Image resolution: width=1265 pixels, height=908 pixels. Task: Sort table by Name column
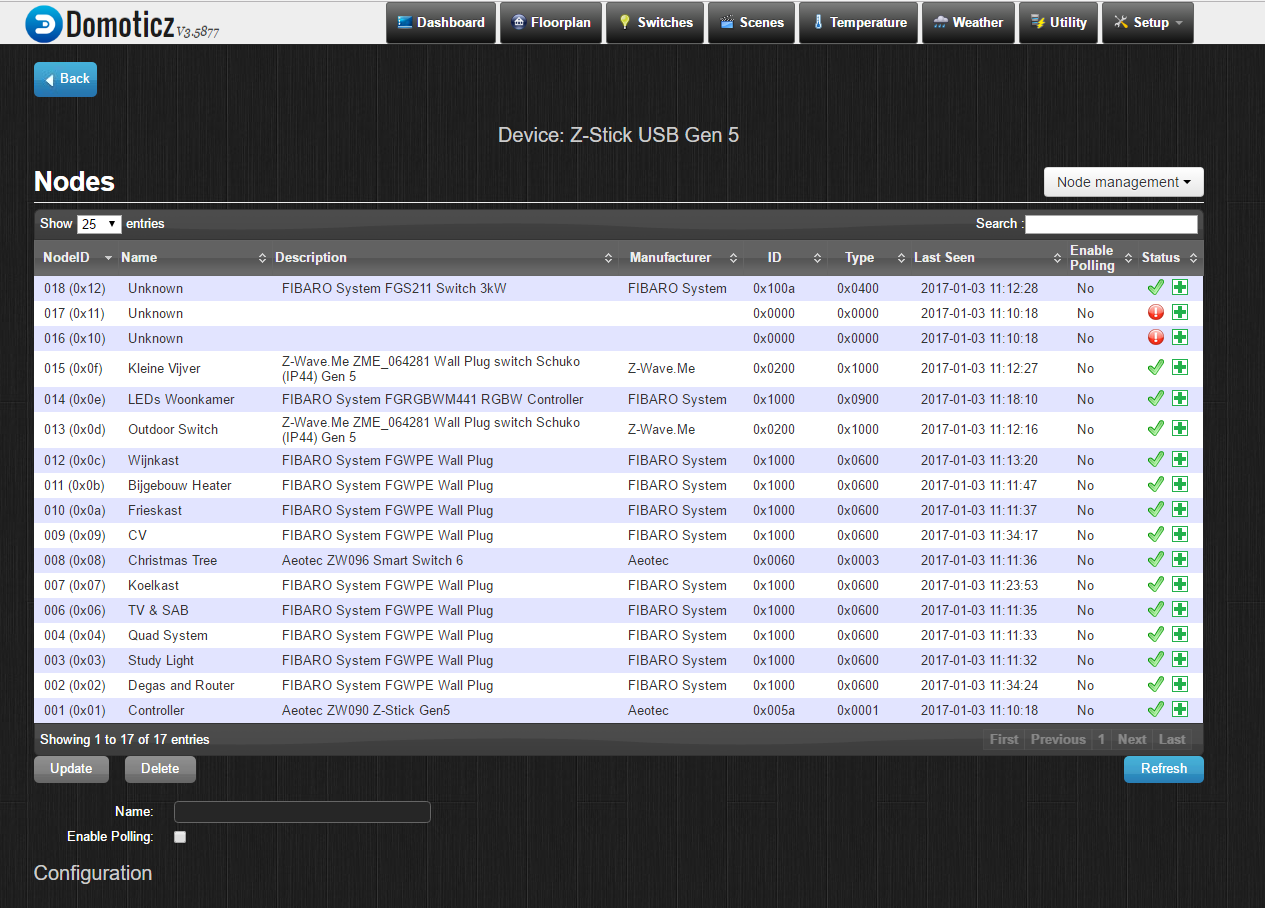pos(193,257)
